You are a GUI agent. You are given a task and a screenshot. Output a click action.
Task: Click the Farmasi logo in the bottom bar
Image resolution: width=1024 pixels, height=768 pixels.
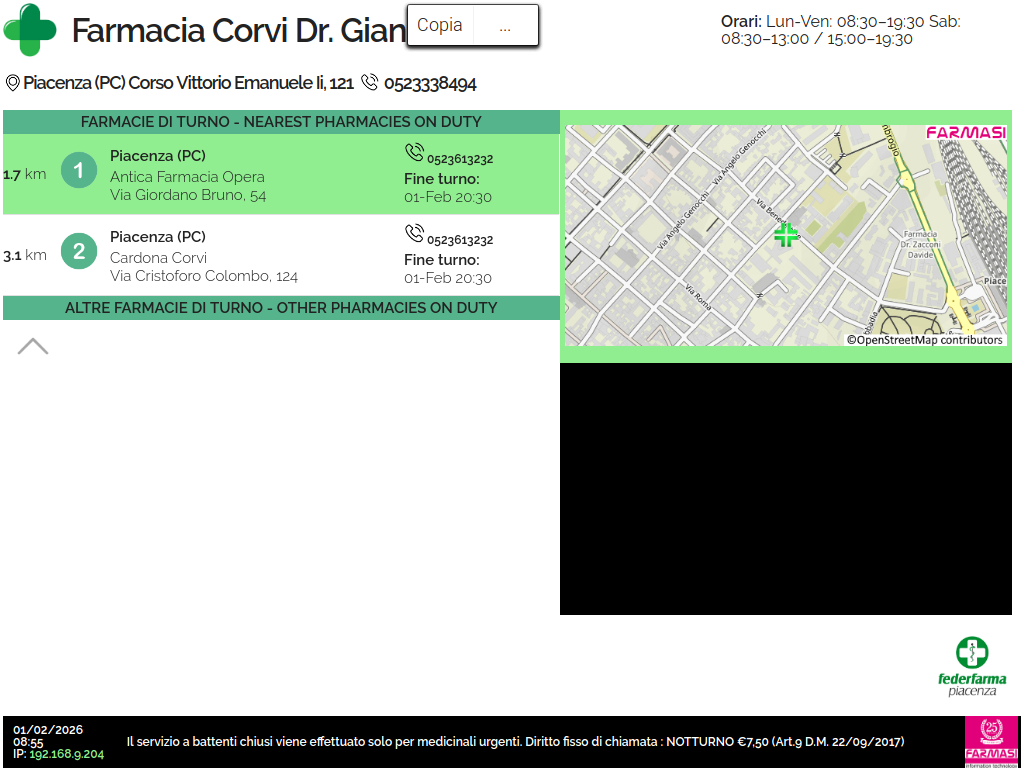coord(991,741)
